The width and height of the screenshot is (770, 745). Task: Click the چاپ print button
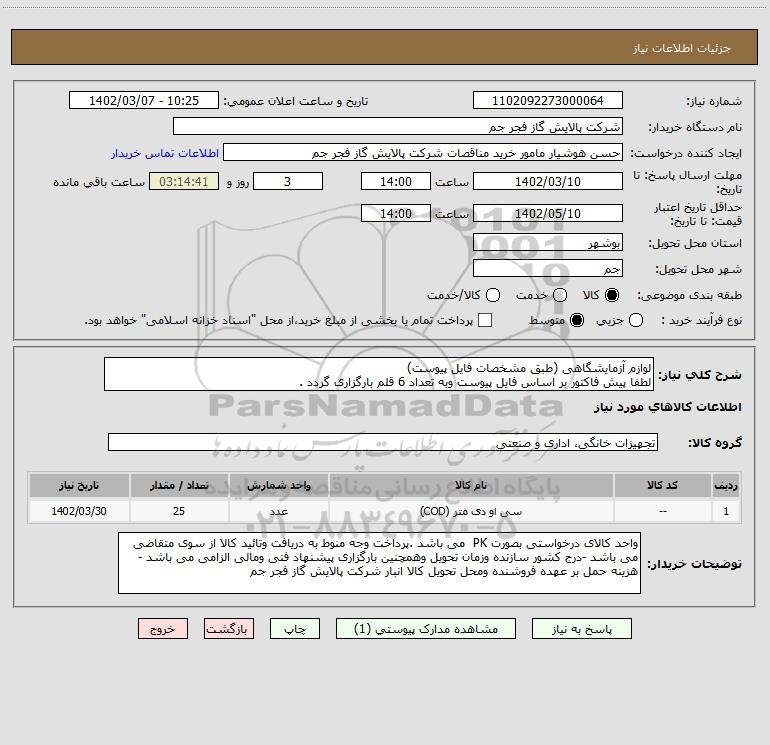295,629
